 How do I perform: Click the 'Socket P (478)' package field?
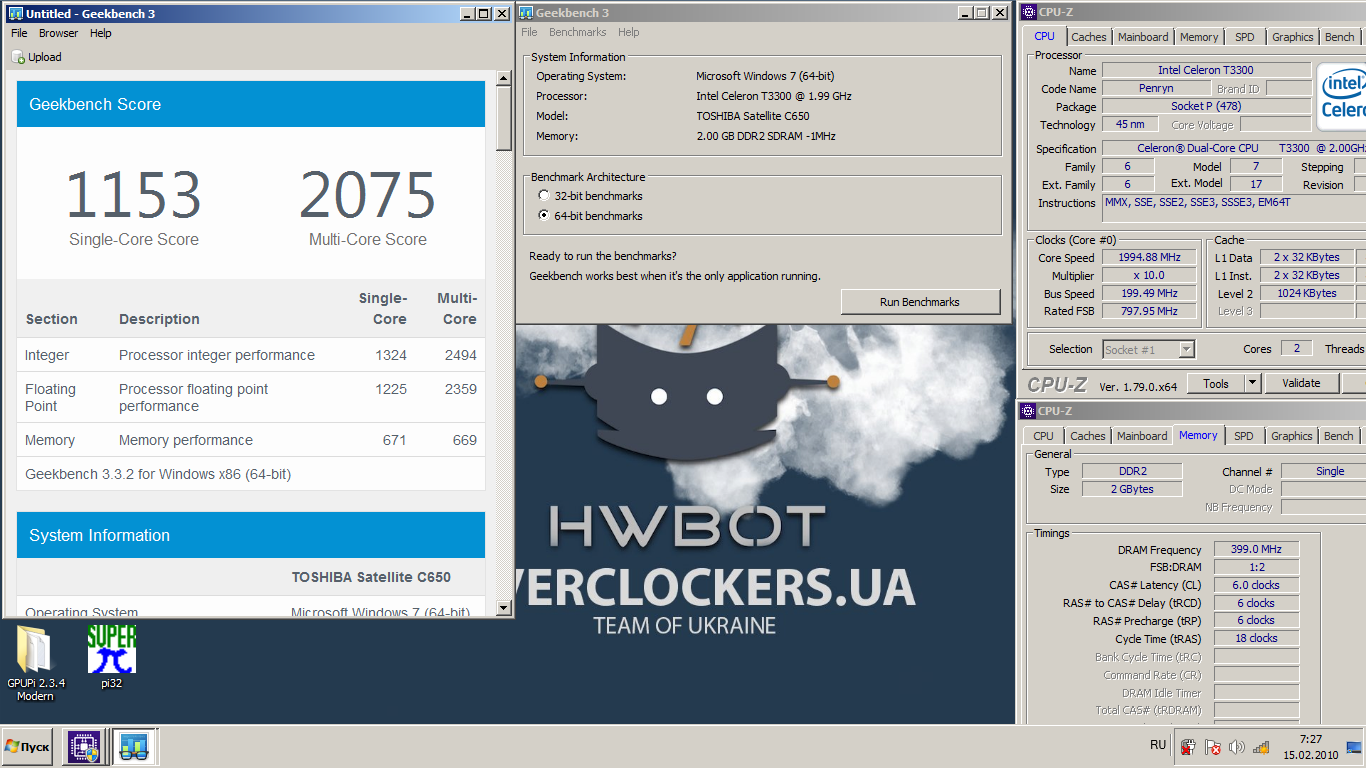[1206, 106]
